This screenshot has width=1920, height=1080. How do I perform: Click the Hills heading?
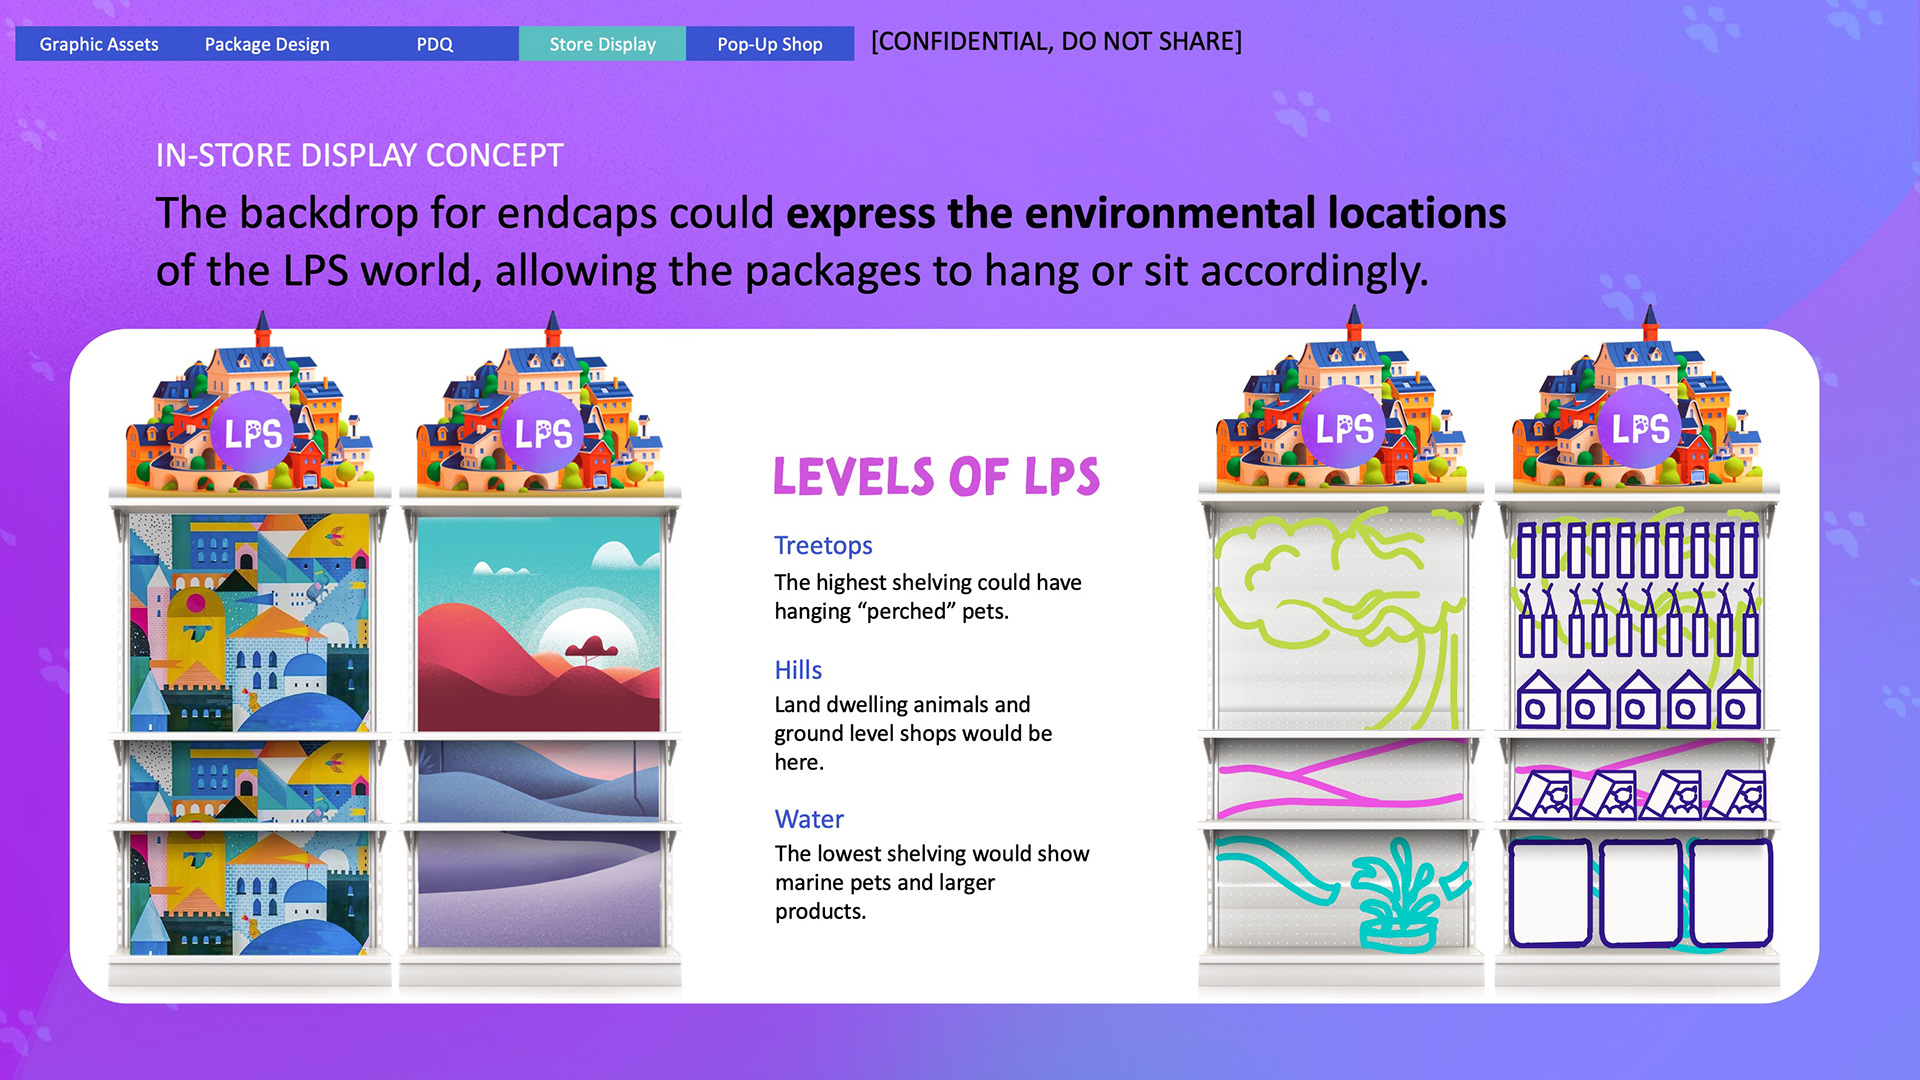[x=798, y=670]
